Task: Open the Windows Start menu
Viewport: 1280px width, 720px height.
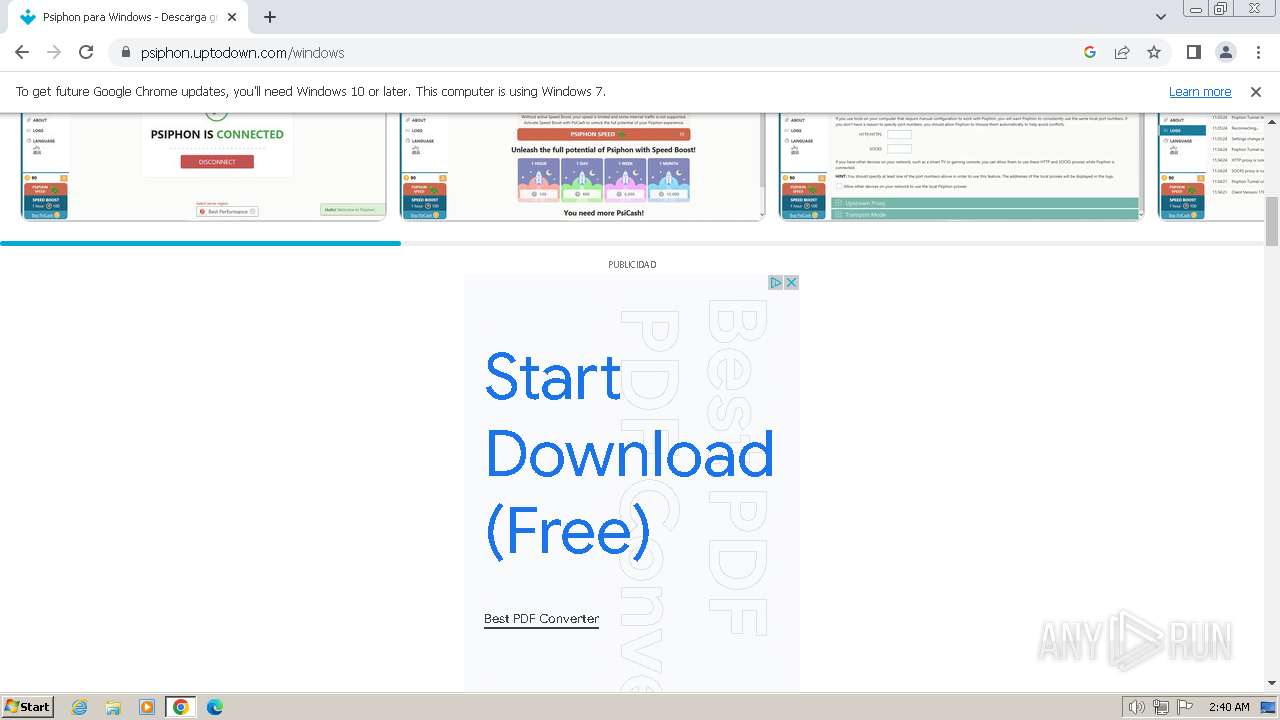Action: tap(28, 706)
